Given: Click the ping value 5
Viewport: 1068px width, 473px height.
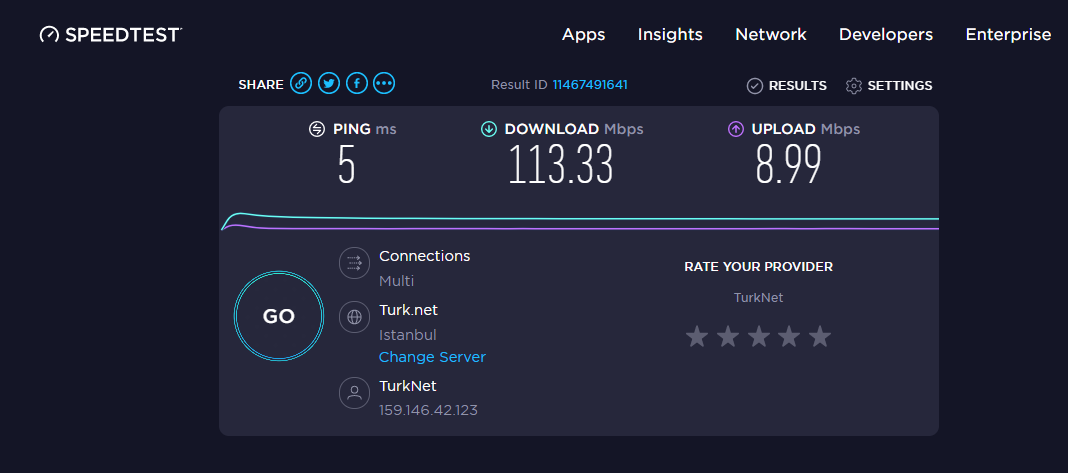Looking at the screenshot, I should pyautogui.click(x=347, y=164).
